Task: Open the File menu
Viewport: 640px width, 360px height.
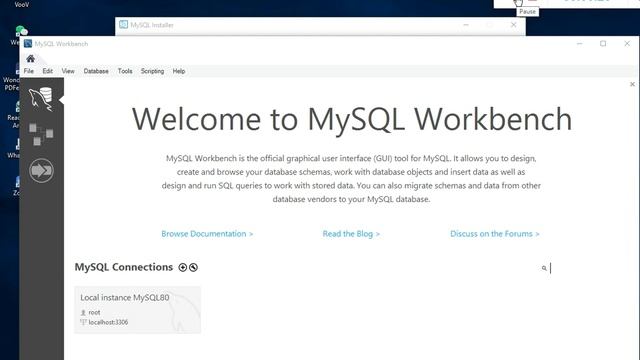Action: coord(29,71)
